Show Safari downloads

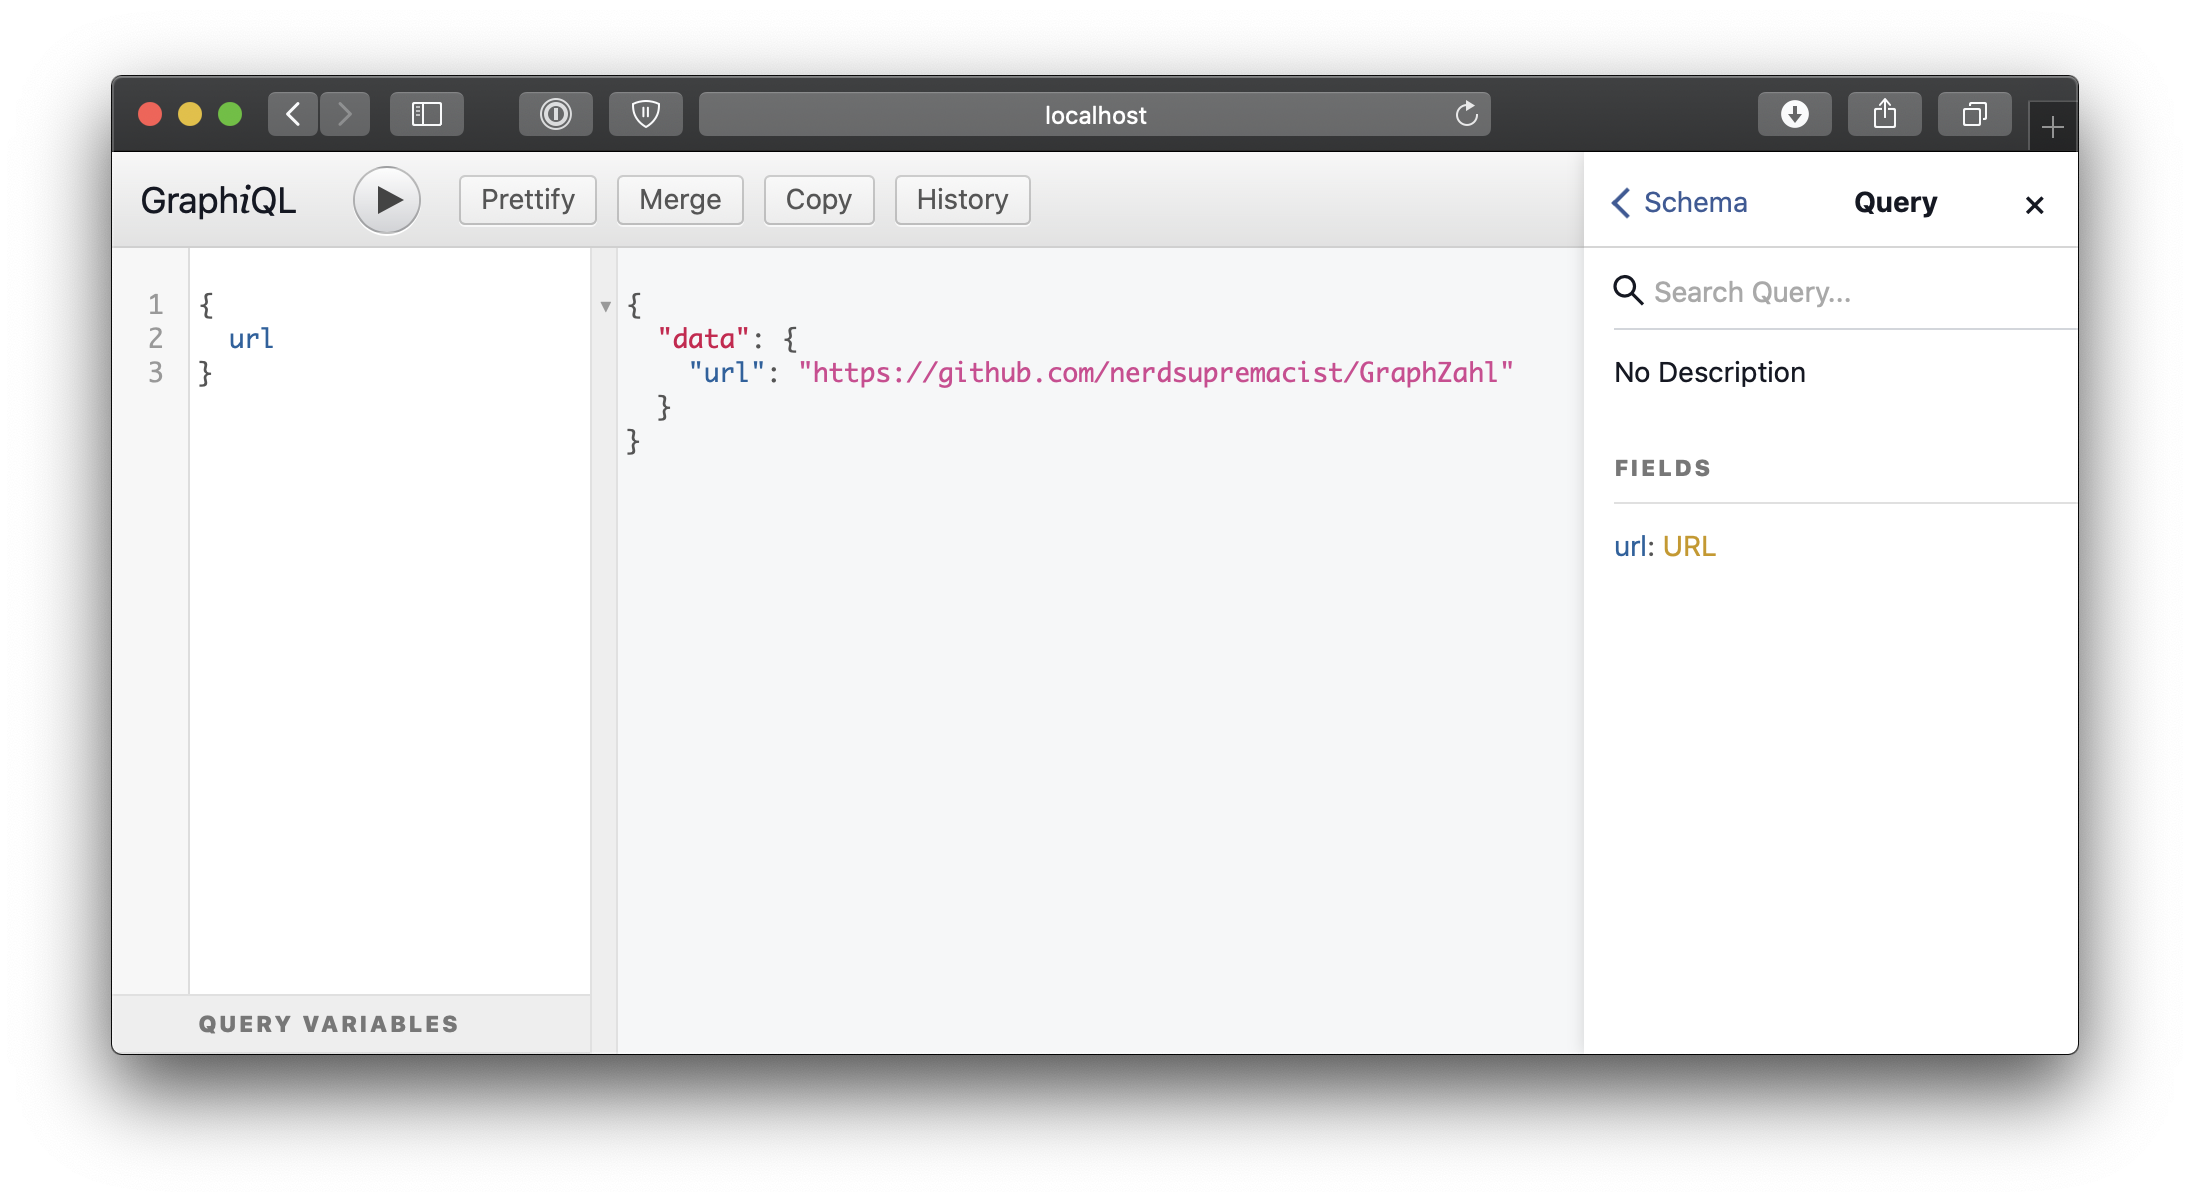point(1795,114)
